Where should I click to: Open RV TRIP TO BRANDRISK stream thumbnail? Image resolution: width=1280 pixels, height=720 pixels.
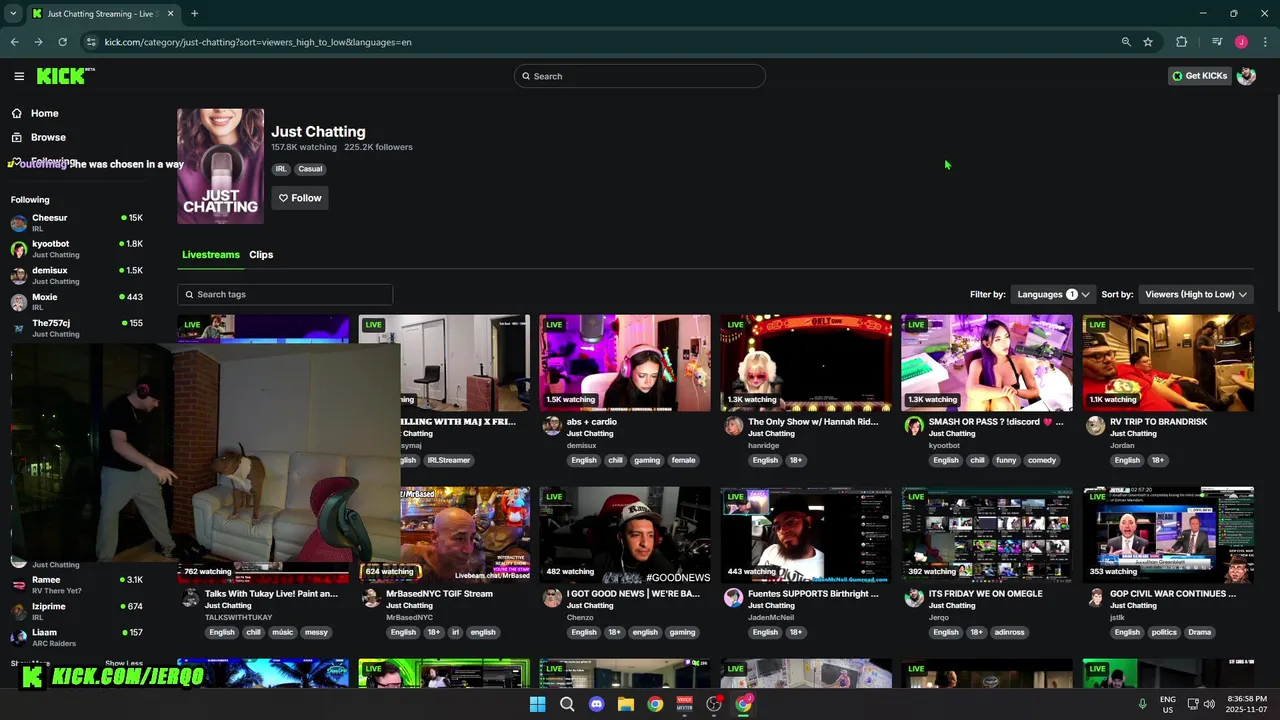coord(1168,363)
